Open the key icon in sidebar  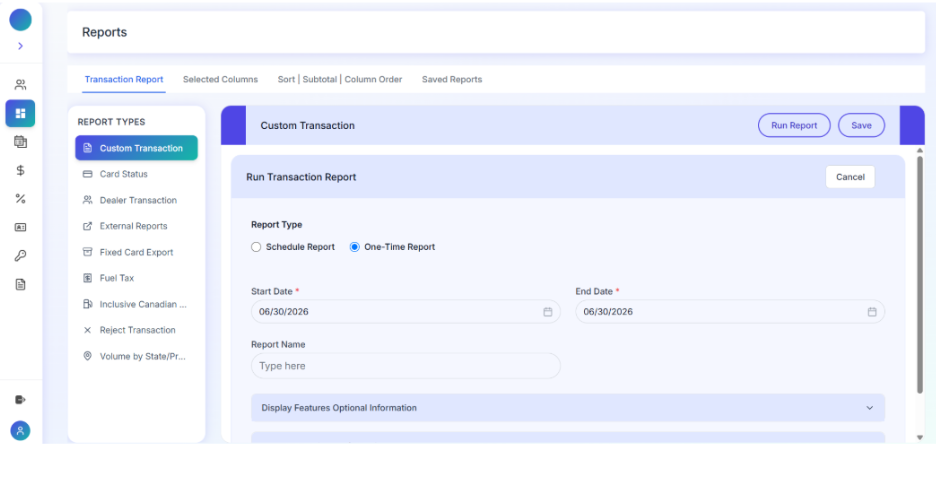click(x=20, y=256)
